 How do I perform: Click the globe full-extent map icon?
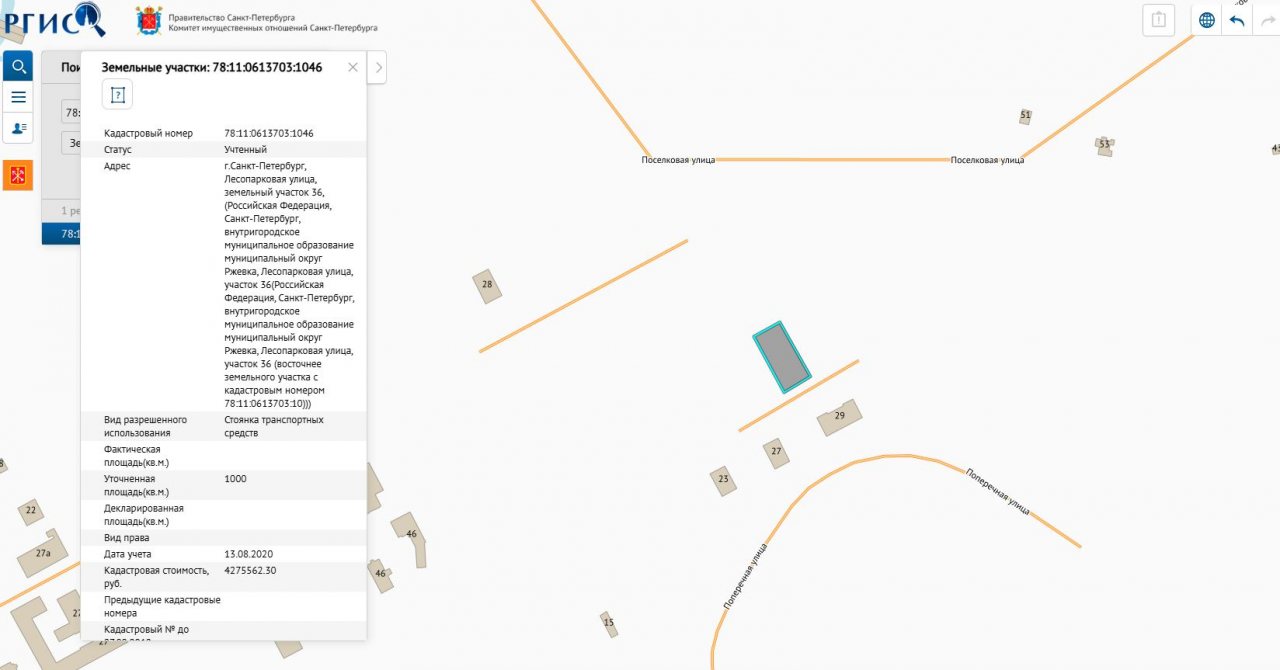click(x=1207, y=20)
